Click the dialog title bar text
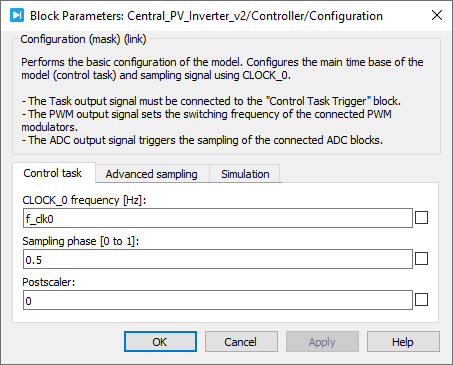Screen dimensions: 453x365 click(x=206, y=16)
